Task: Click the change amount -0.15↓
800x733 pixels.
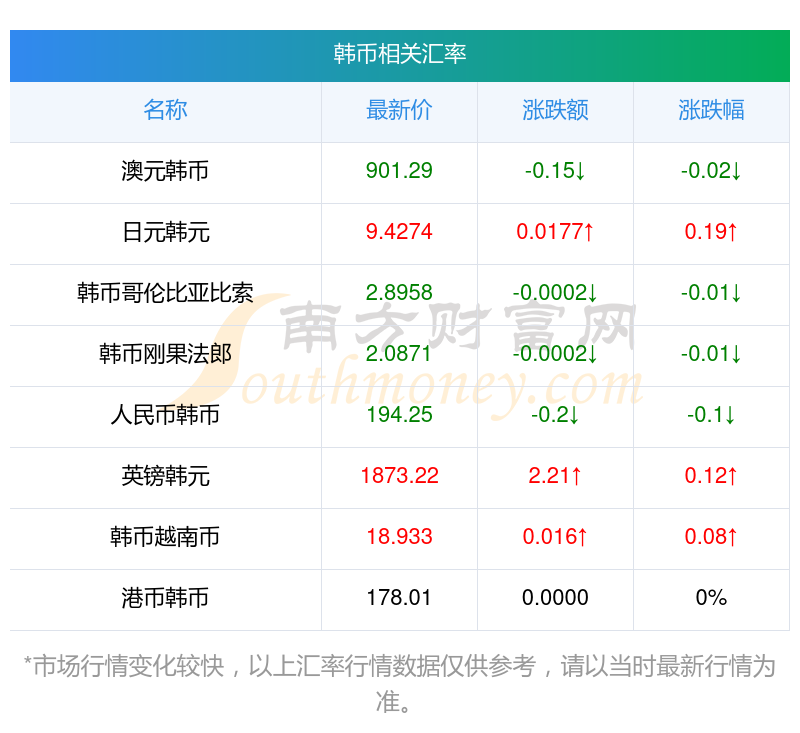Action: [555, 171]
